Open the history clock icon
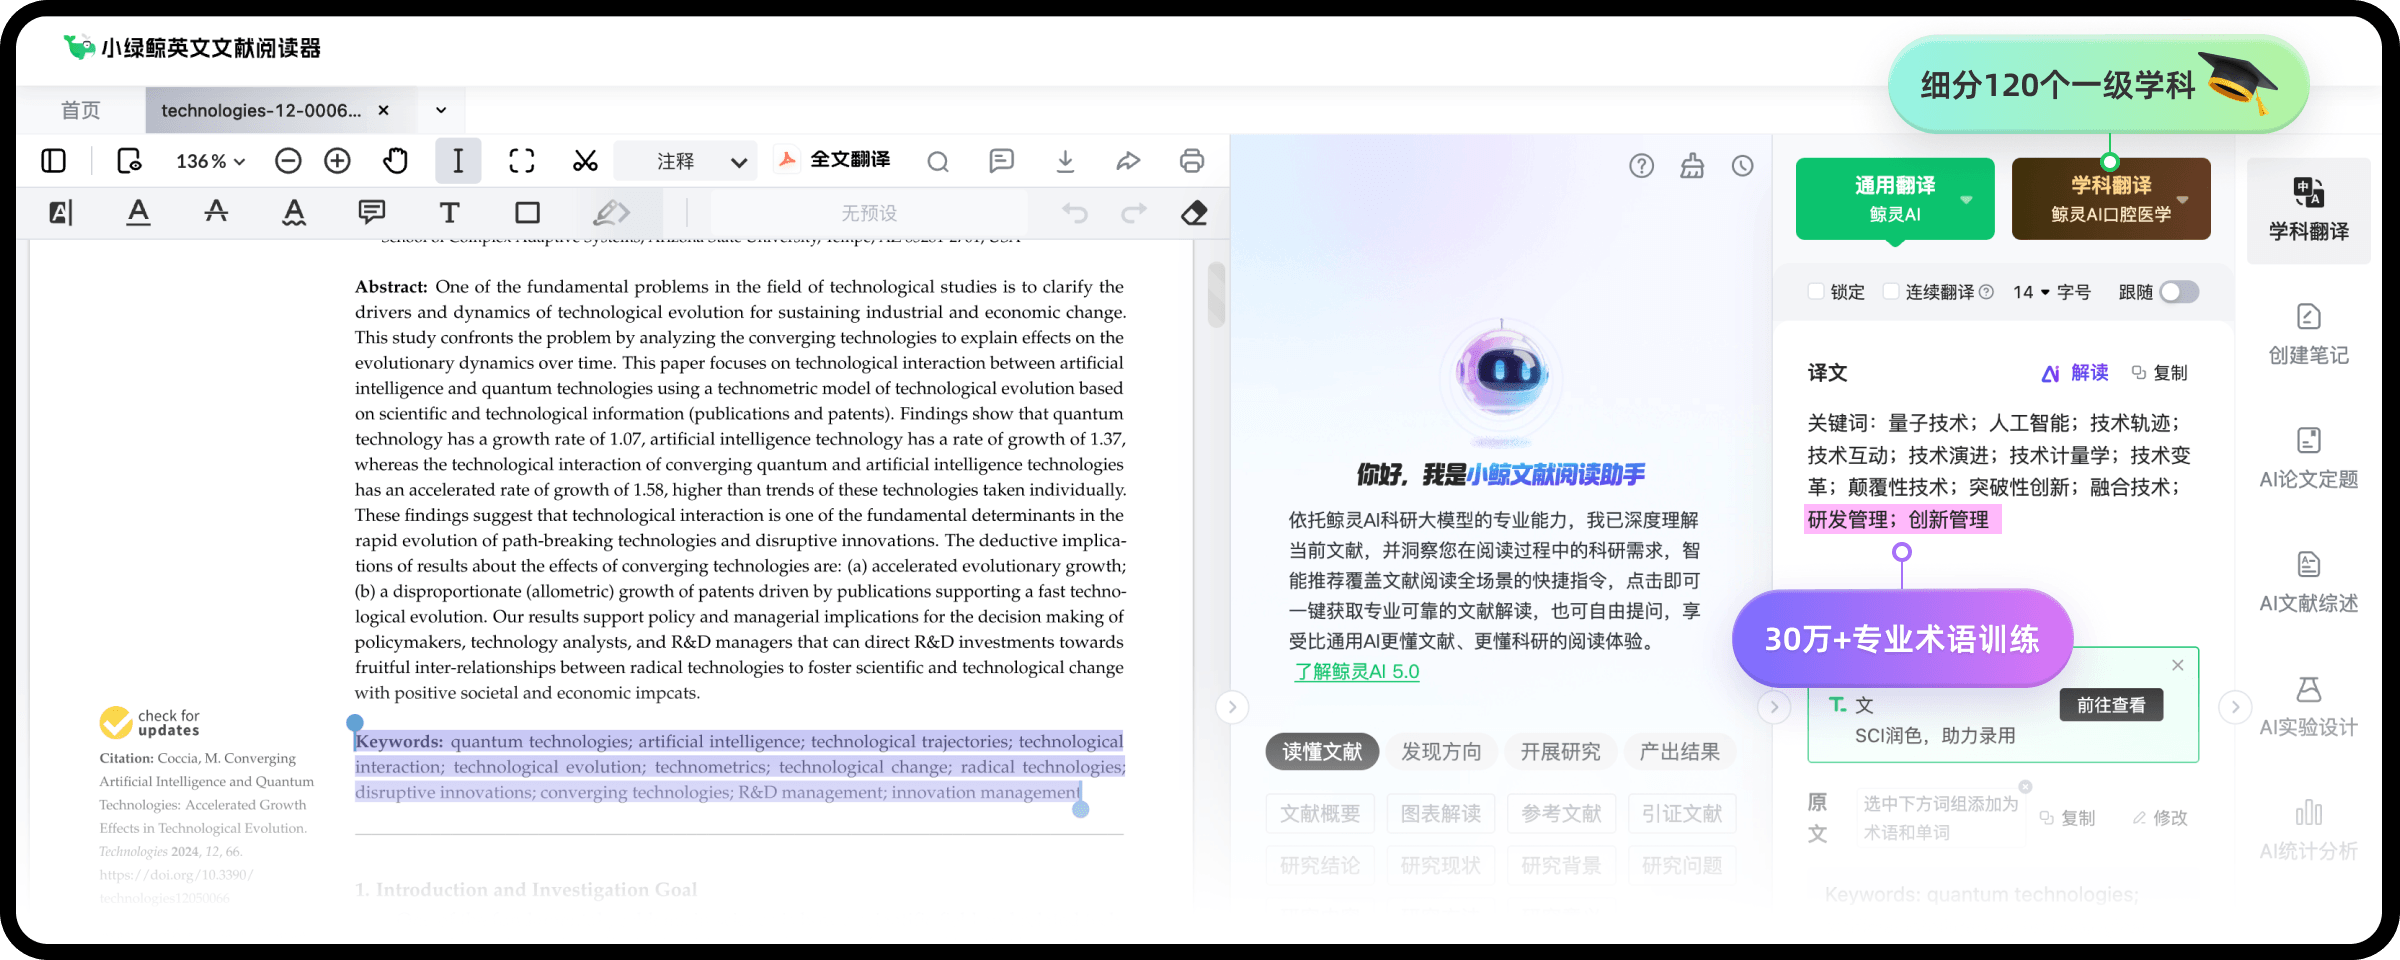Image resolution: width=2400 pixels, height=960 pixels. [1743, 166]
